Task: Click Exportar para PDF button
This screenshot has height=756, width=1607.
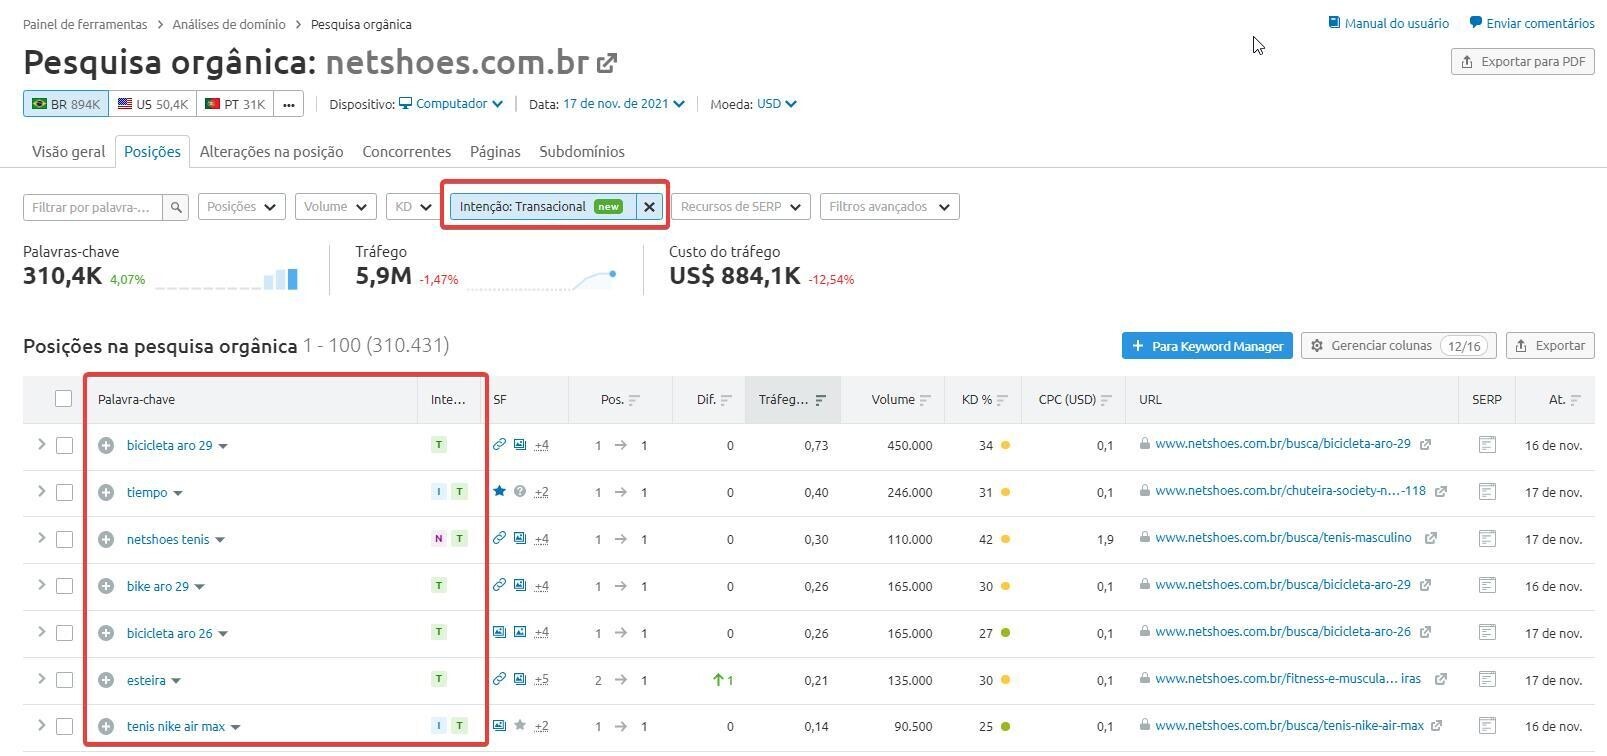Action: click(x=1522, y=62)
